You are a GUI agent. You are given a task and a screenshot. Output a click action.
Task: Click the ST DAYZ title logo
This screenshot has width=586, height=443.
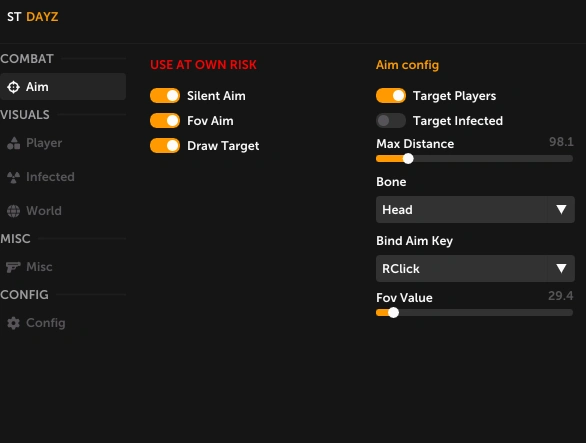(x=33, y=17)
